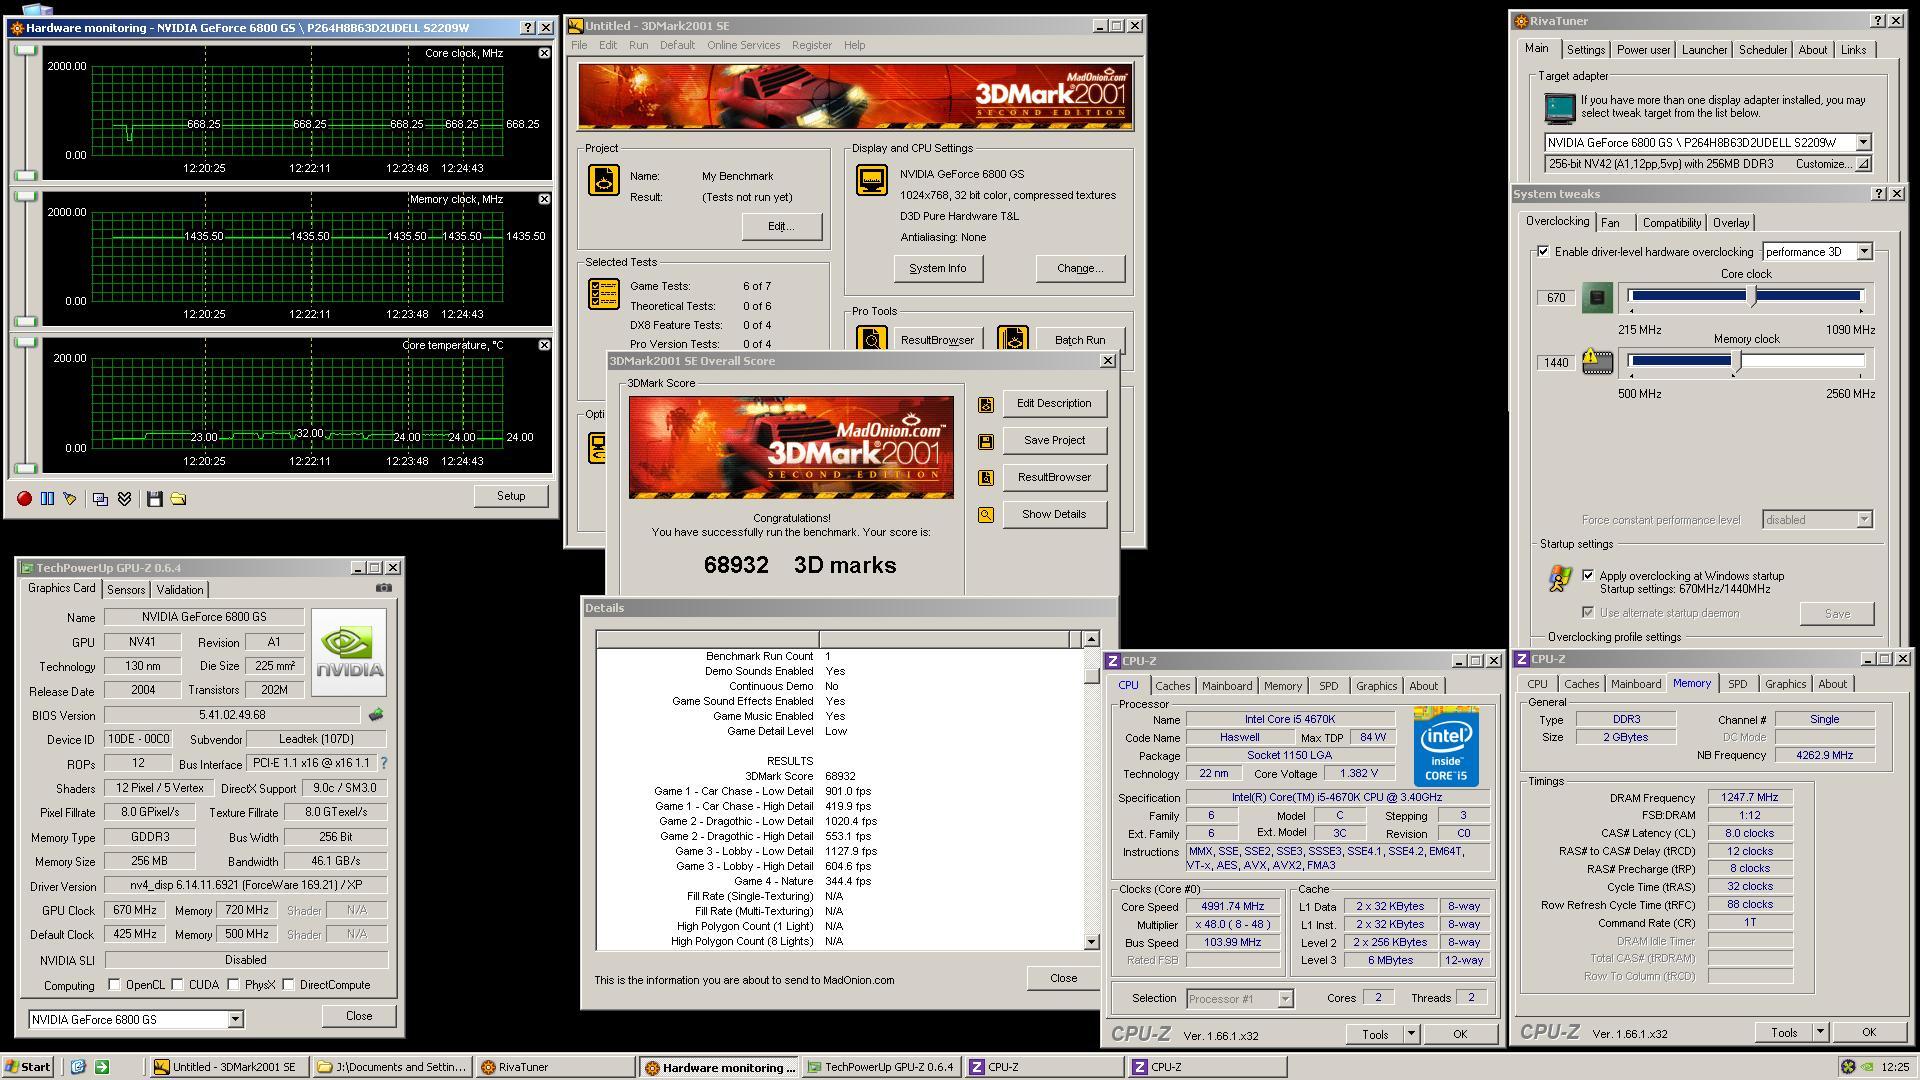1920x1080 pixels.
Task: Click the floppy disk save icon in Hardware monitoring
Action: coord(154,498)
